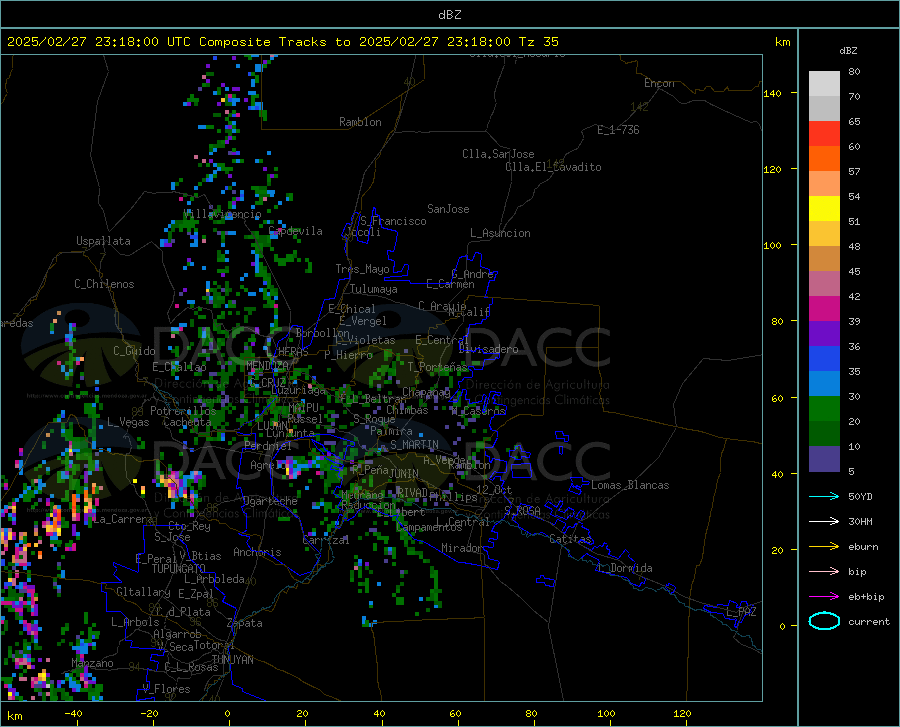
Task: Click the 'Encon' map label
Action: 659,83
